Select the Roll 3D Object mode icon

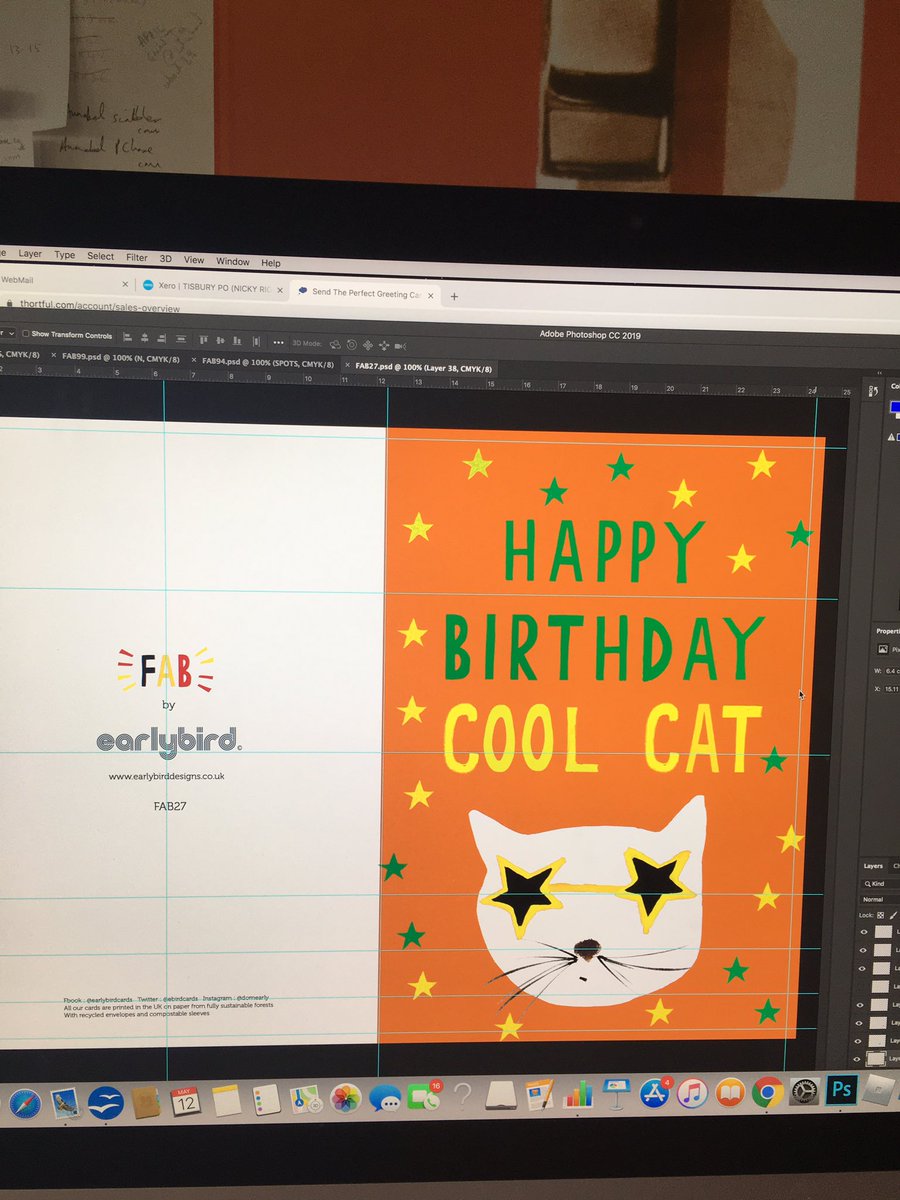[x=351, y=344]
